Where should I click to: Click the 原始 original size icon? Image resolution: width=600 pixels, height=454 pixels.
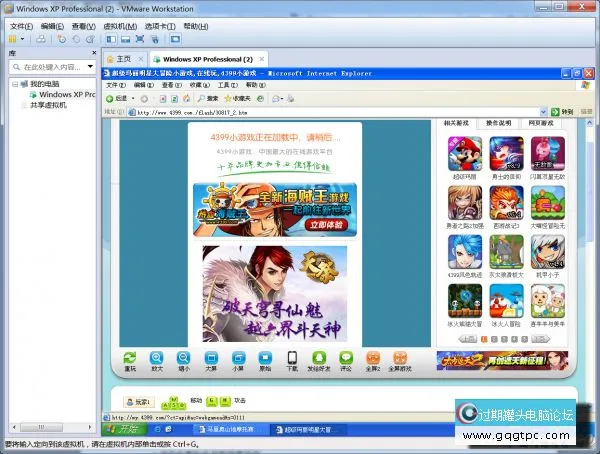click(x=265, y=358)
